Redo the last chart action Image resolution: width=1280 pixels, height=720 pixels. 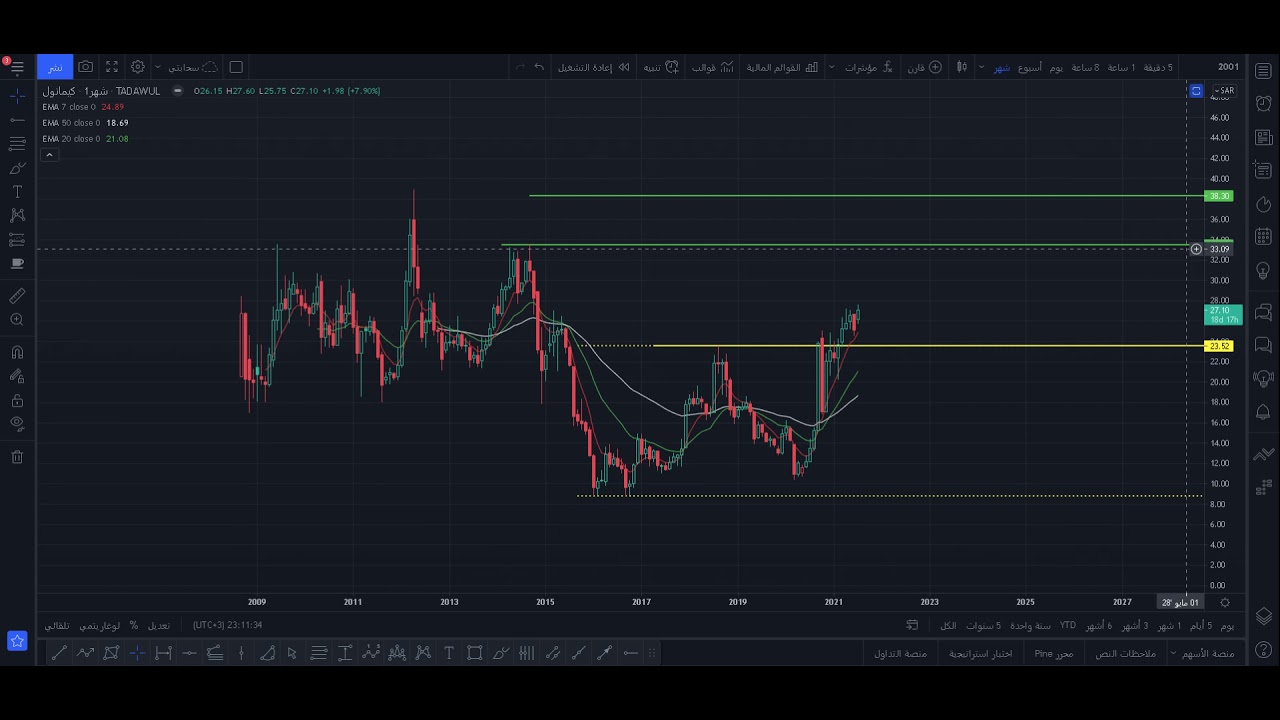pos(518,67)
